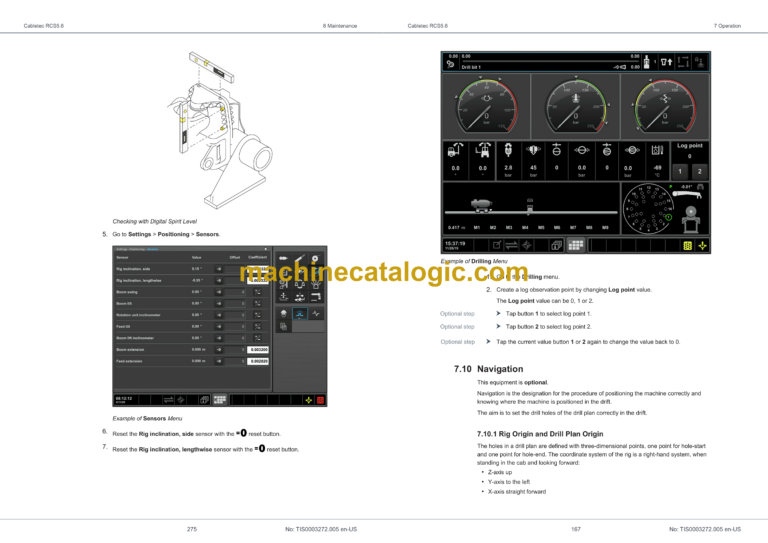The image size is (768, 543).
Task: Click the 0.417 m position value
Action: (456, 228)
